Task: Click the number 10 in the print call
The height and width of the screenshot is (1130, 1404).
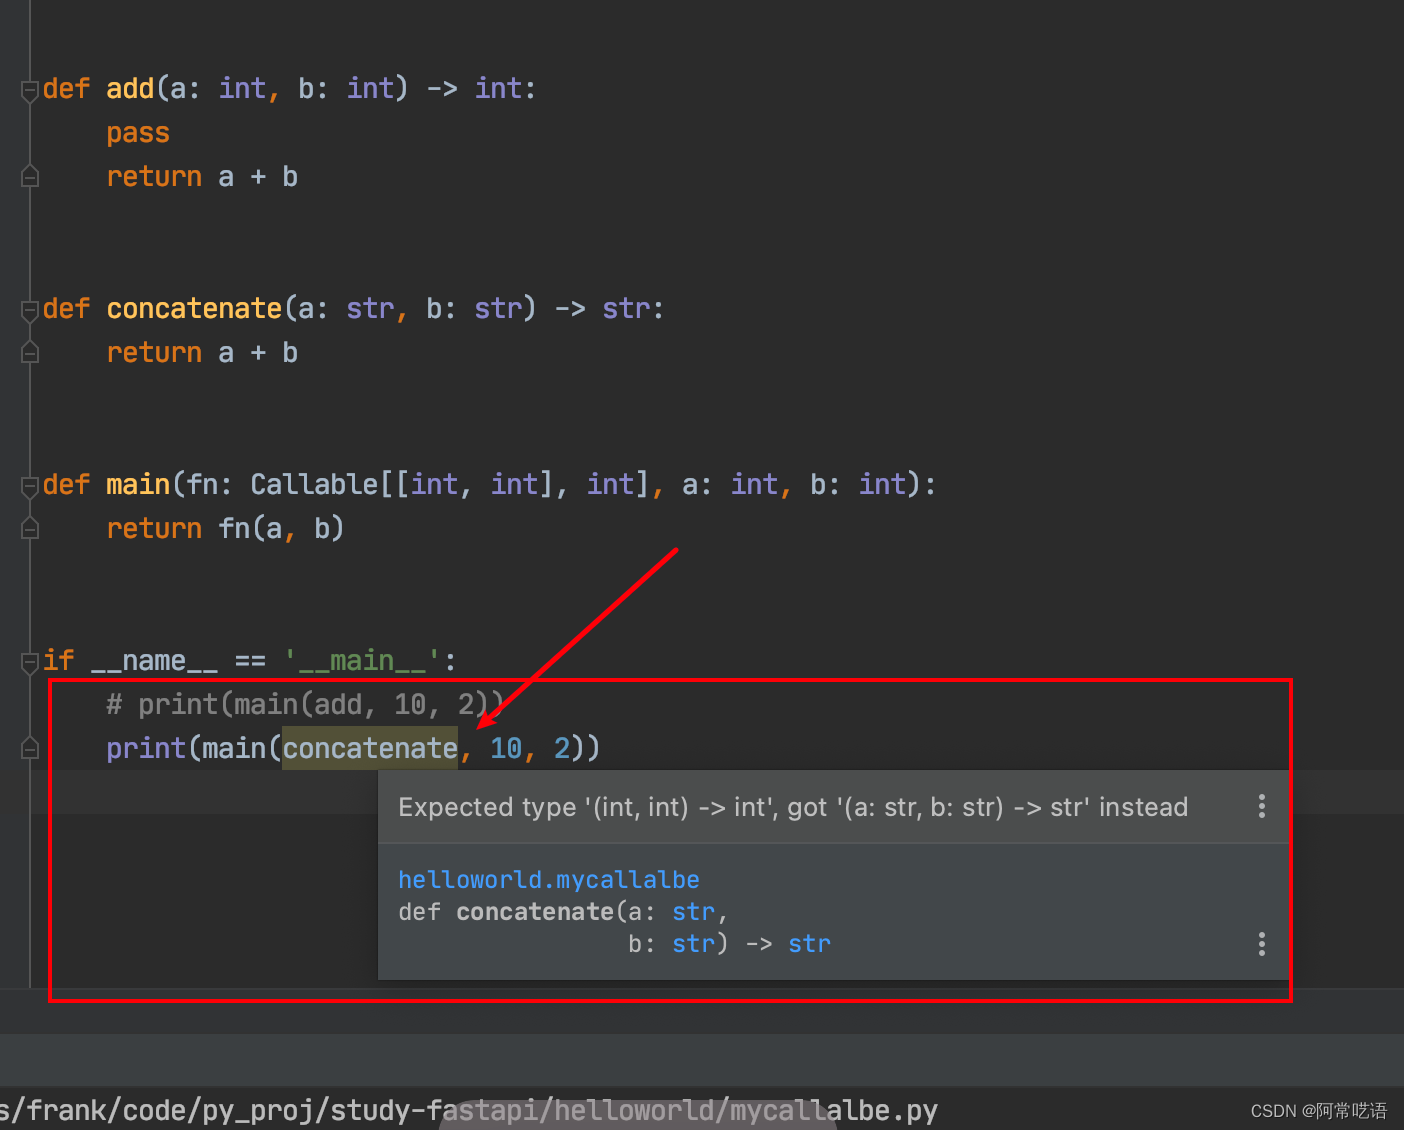Action: click(506, 748)
